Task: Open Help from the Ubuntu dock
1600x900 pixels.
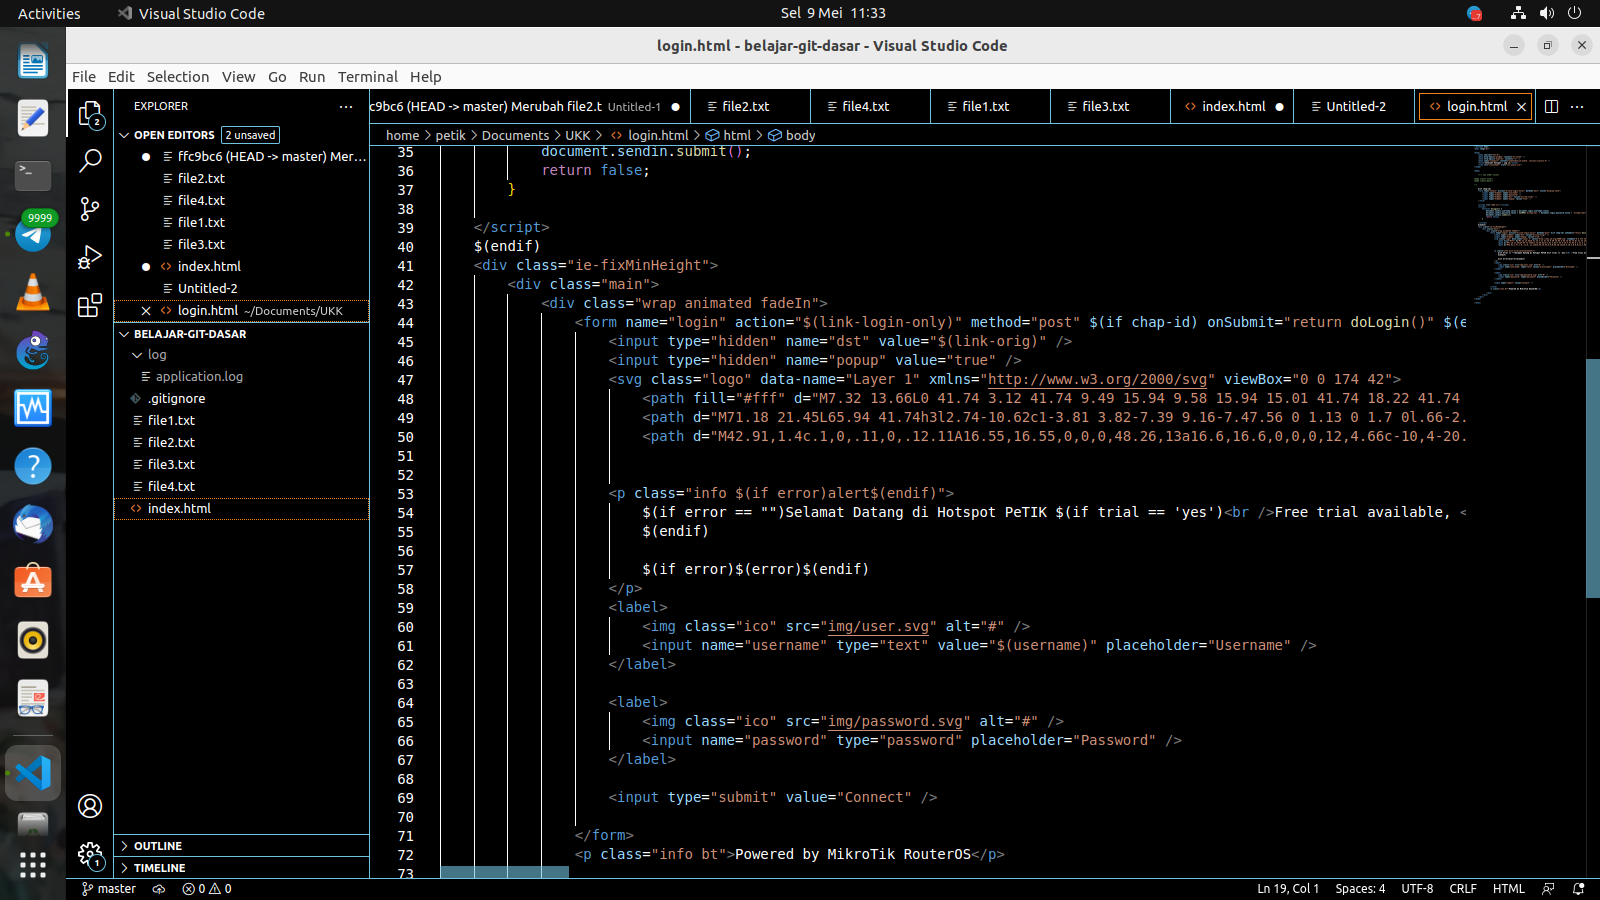Action: coord(33,466)
